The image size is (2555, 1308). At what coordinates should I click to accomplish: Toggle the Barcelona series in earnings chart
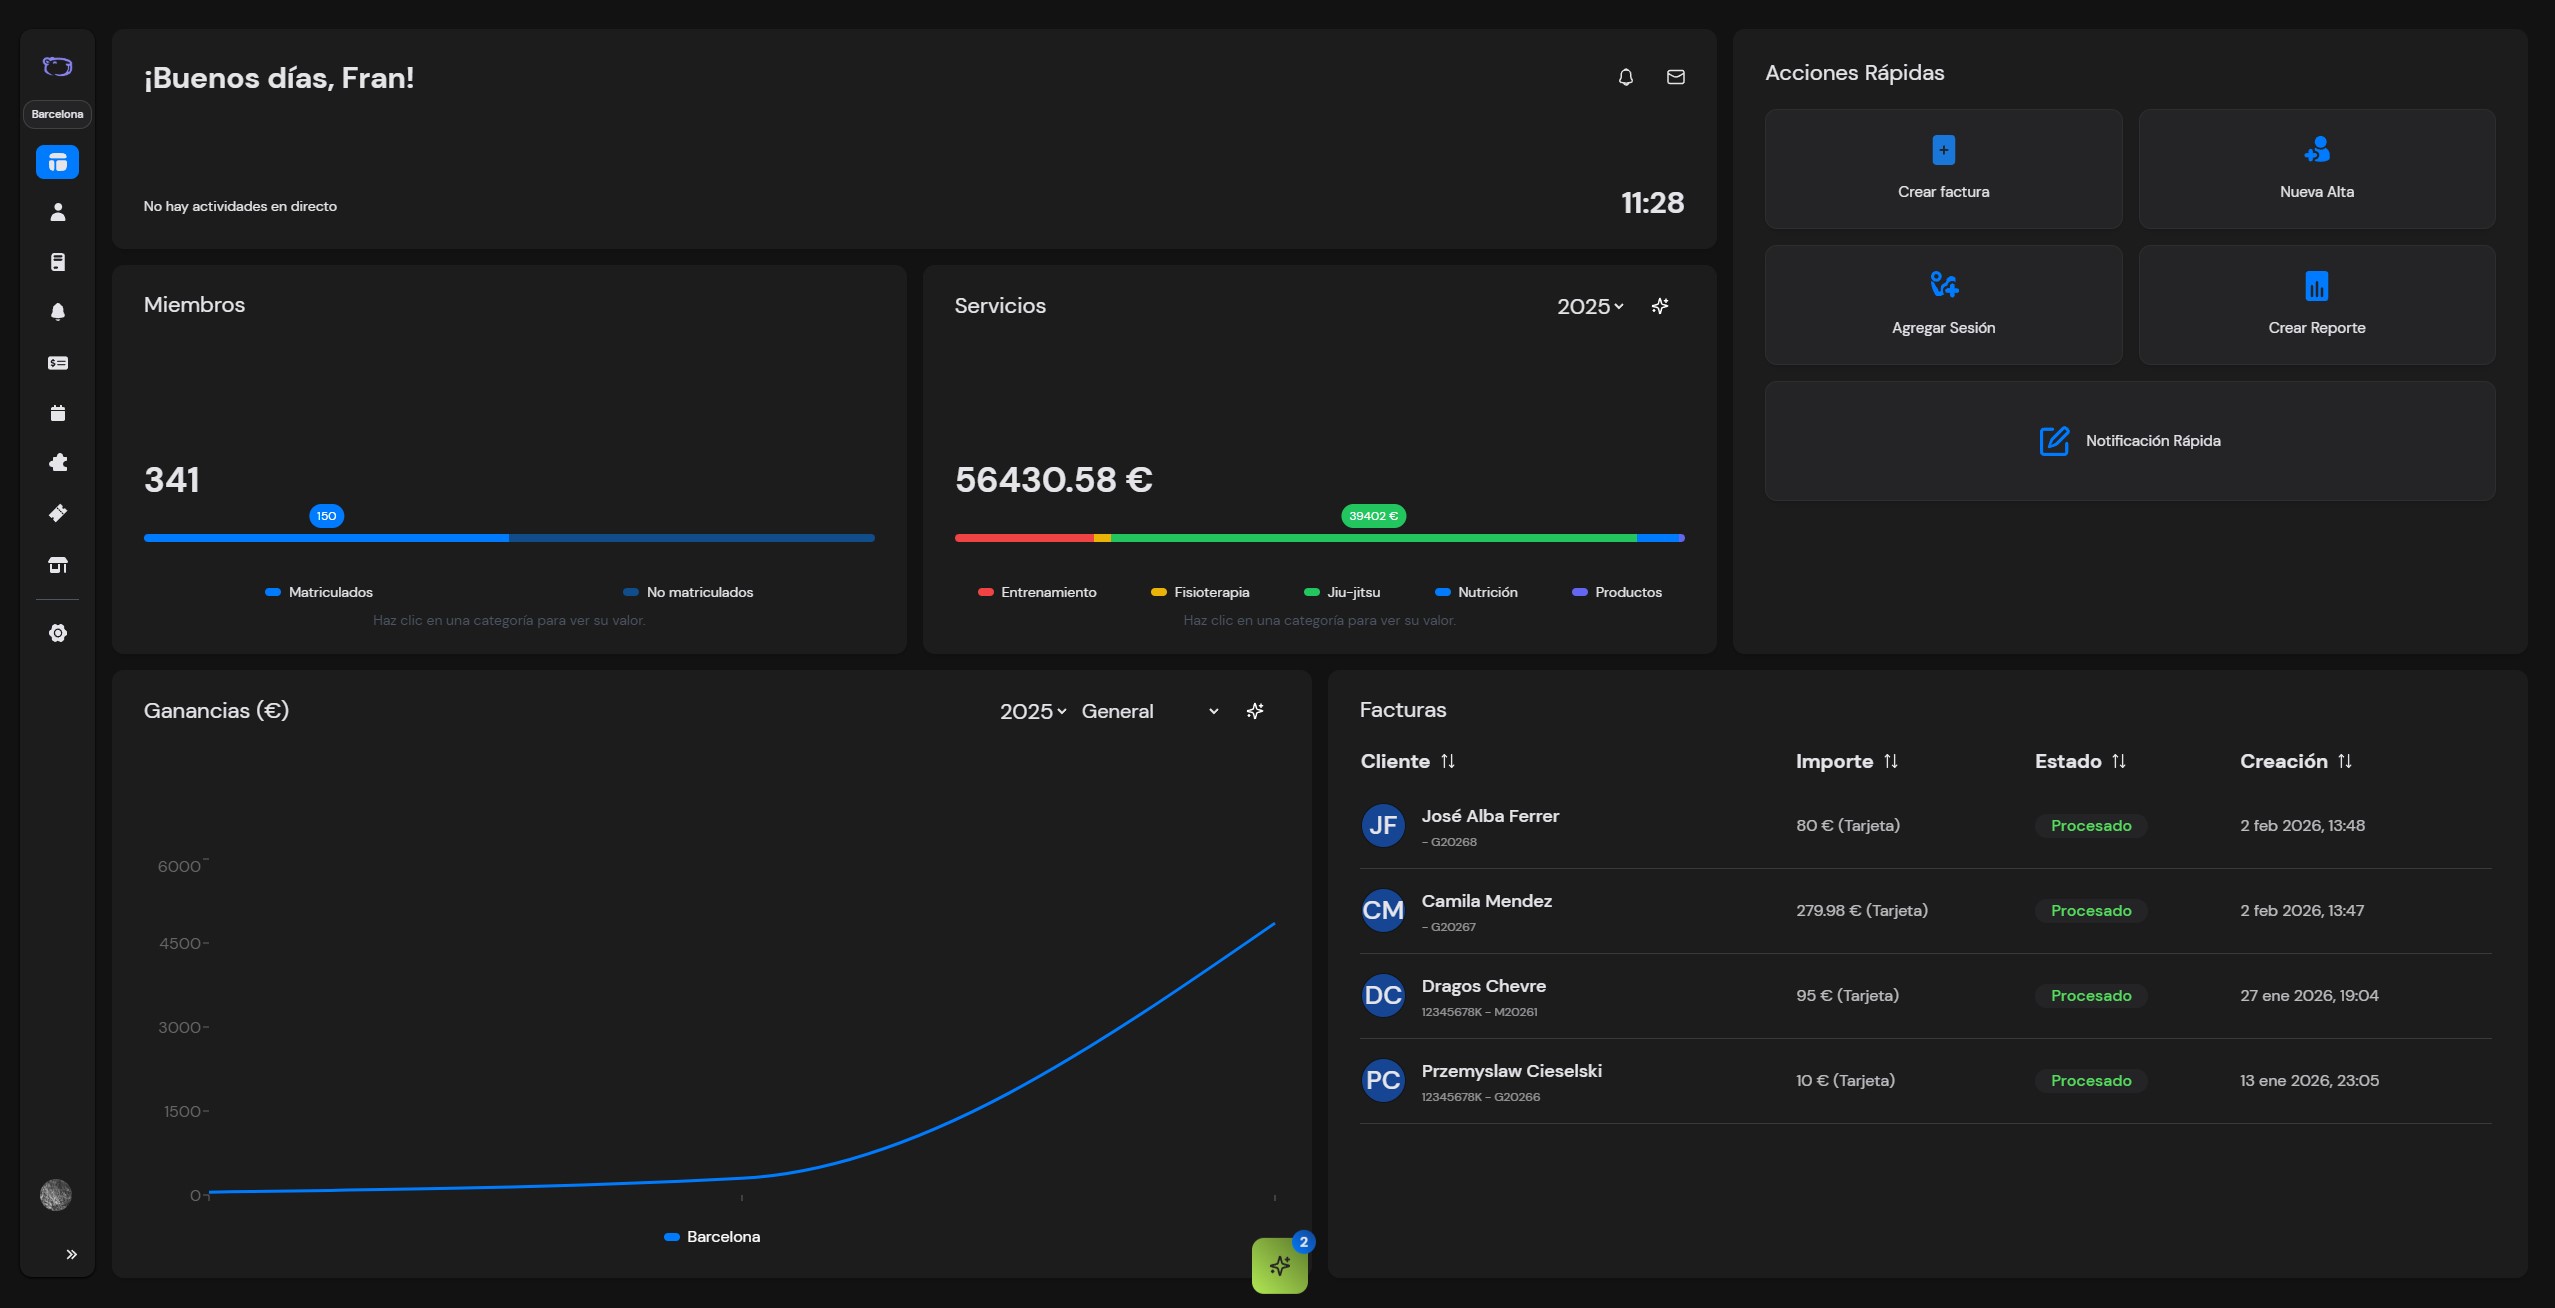[x=712, y=1237]
